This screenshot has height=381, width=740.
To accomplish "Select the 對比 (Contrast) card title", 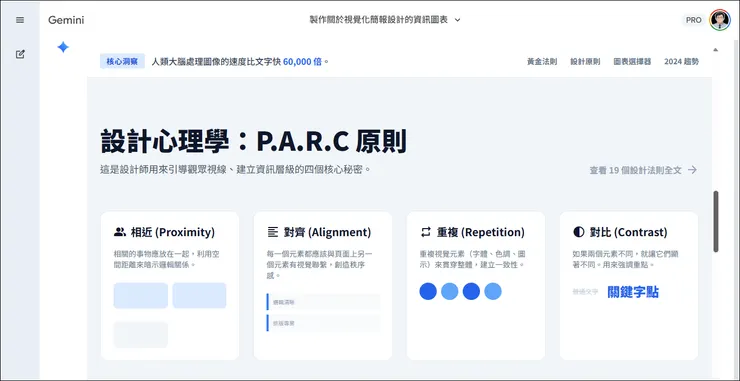I will pyautogui.click(x=629, y=232).
